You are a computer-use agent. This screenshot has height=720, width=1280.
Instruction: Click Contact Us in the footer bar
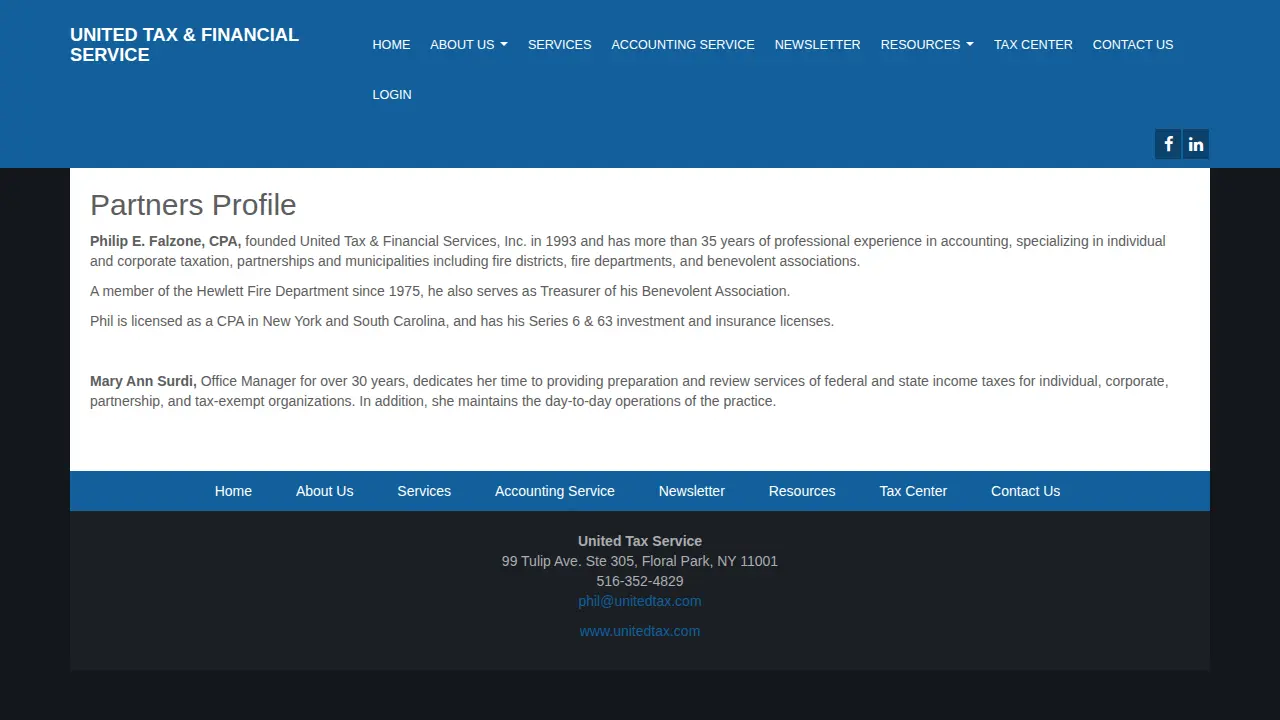(x=1025, y=491)
